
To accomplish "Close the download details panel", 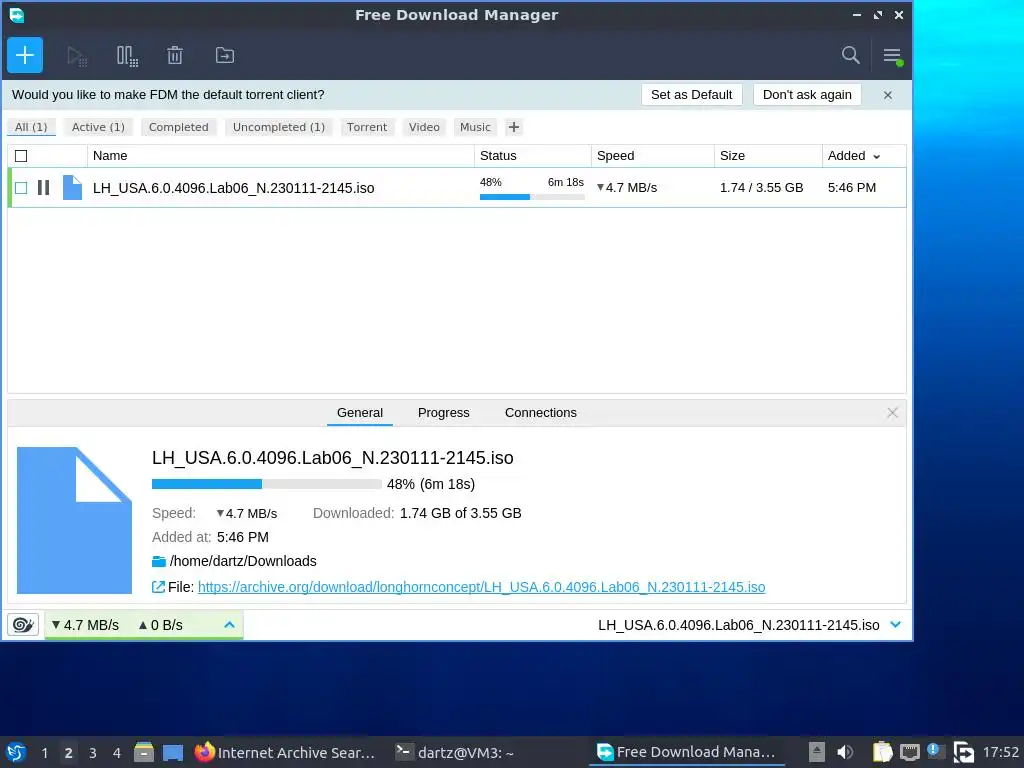I will 892,413.
